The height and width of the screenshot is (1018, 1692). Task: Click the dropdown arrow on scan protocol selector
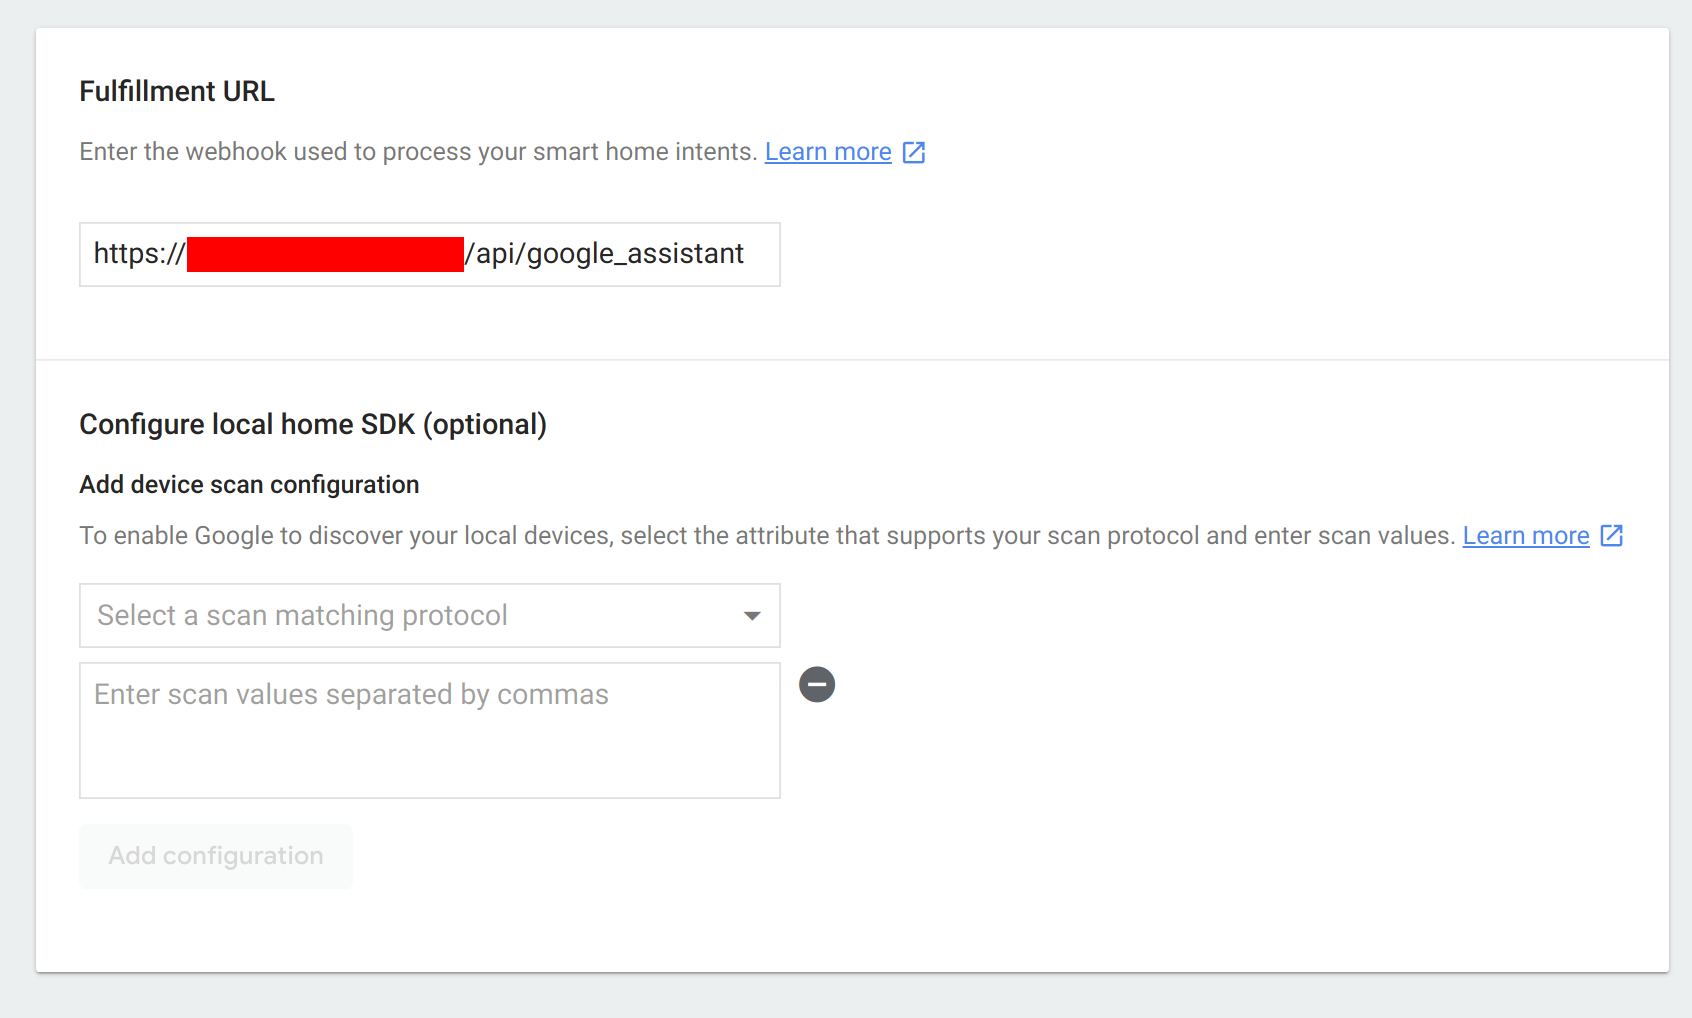pos(751,616)
